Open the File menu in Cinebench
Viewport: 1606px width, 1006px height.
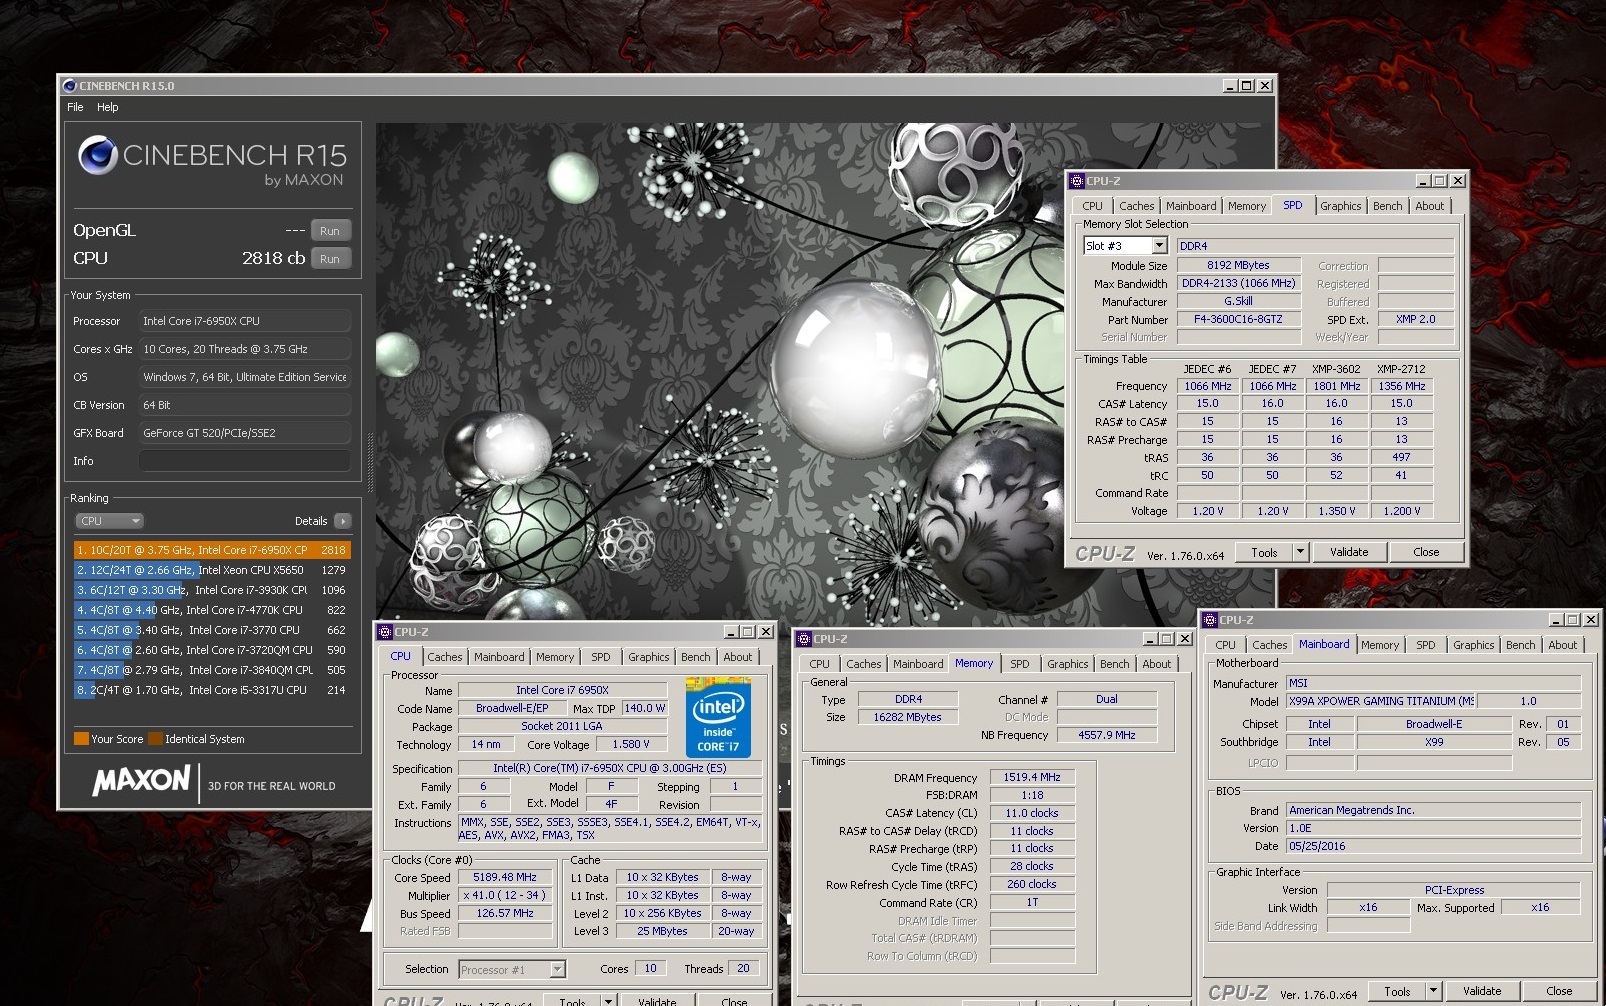click(x=75, y=107)
